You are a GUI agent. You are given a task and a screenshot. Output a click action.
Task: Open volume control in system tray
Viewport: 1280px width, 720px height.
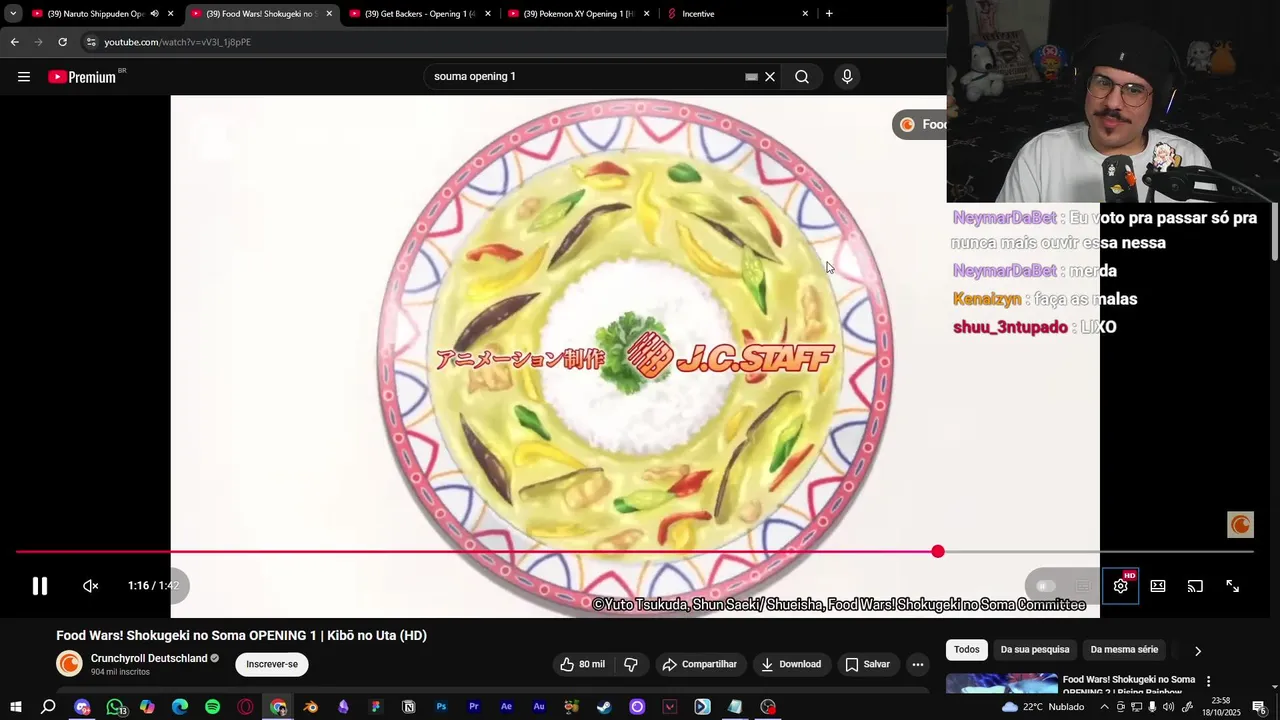click(x=1169, y=707)
